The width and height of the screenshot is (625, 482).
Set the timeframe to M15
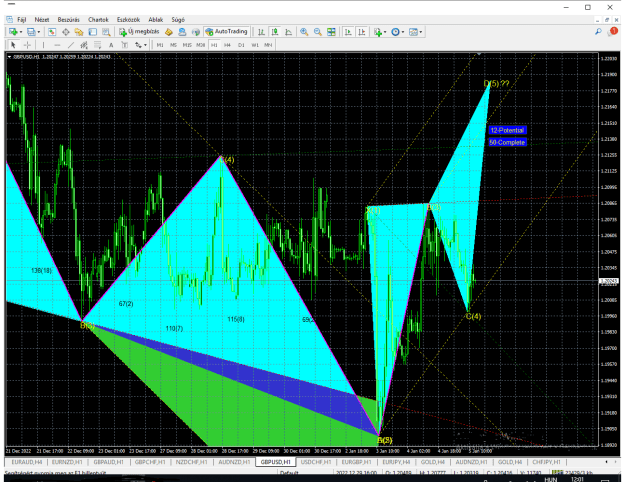[187, 45]
